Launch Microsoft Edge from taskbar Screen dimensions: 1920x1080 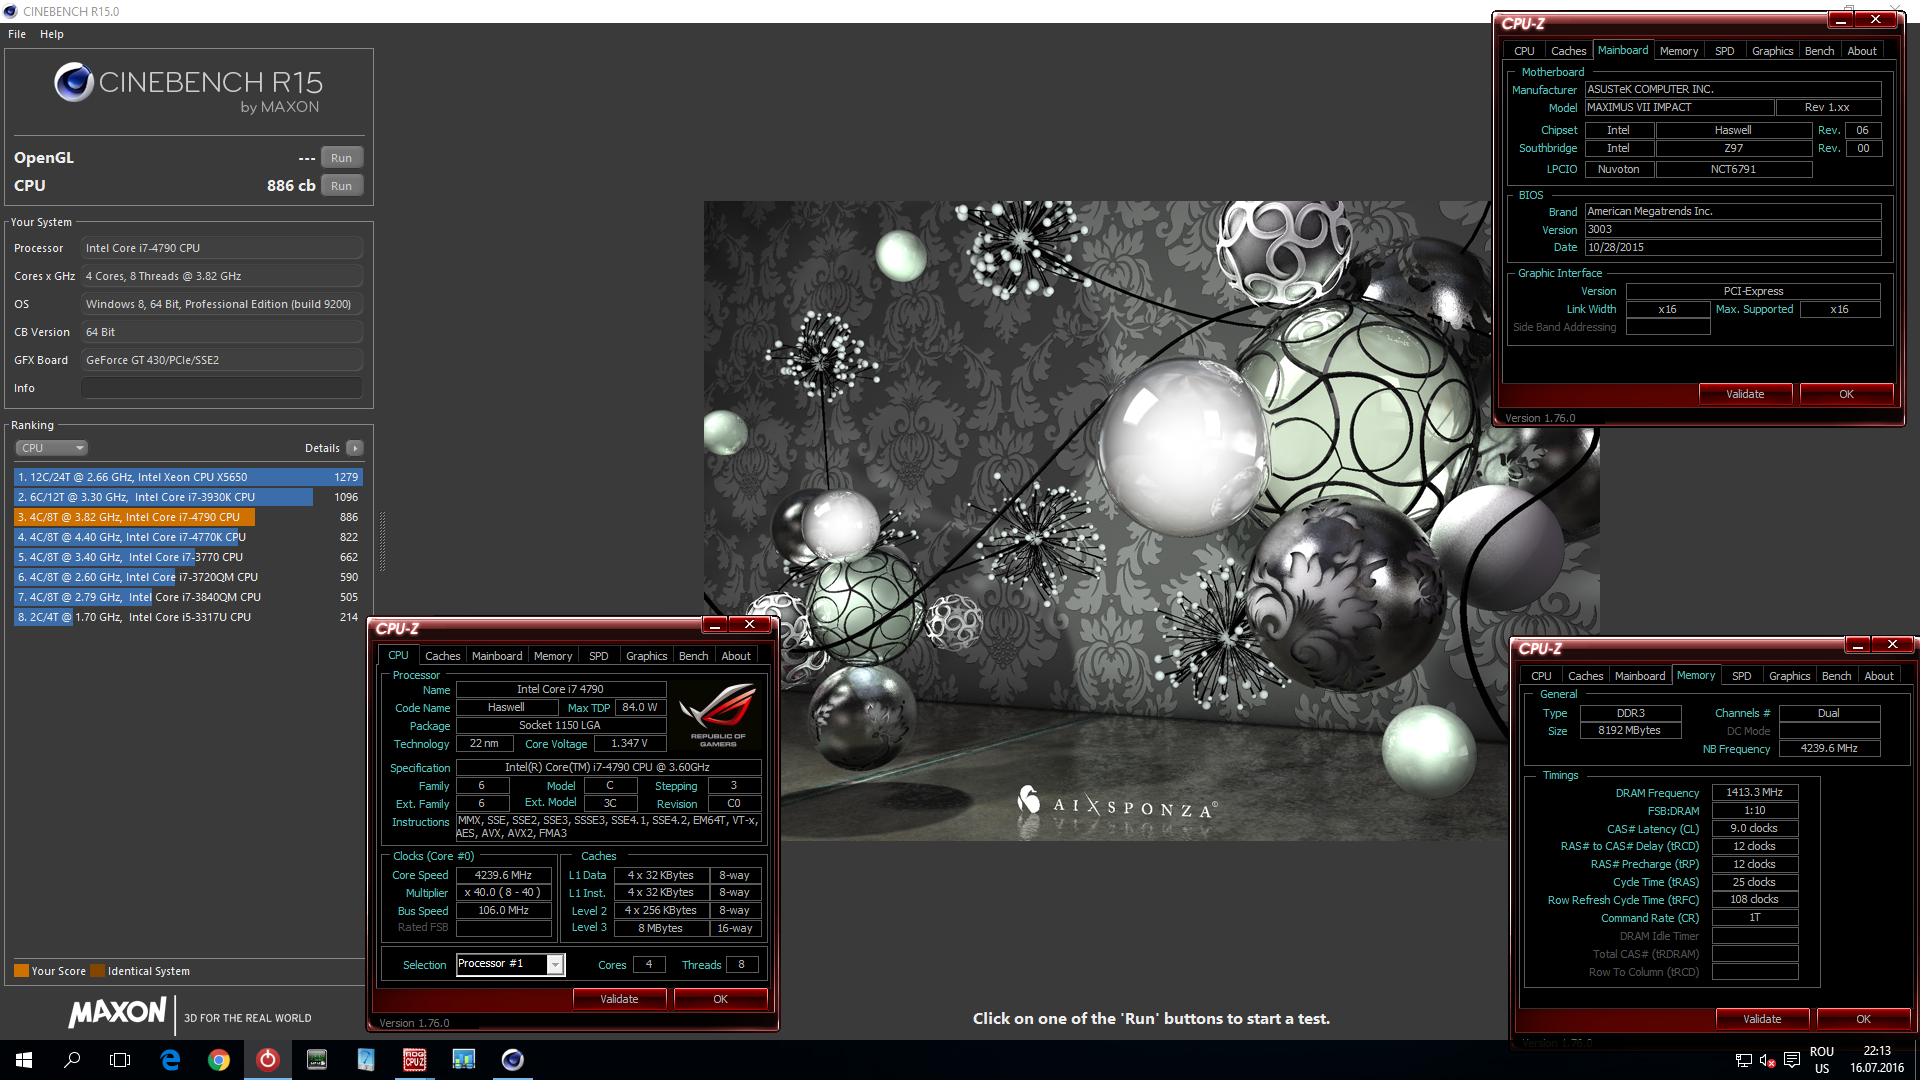pyautogui.click(x=170, y=1060)
